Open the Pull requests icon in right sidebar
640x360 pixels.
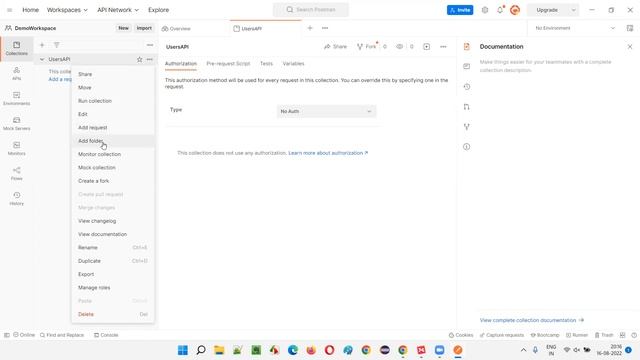[x=467, y=107]
